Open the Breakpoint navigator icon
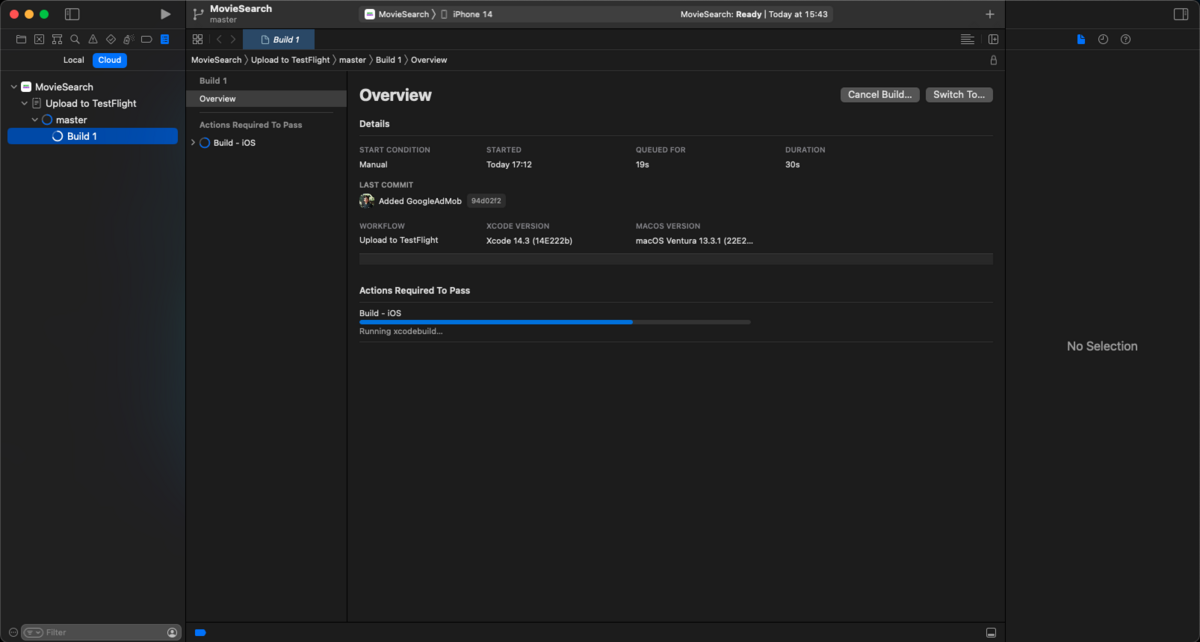 [147, 39]
